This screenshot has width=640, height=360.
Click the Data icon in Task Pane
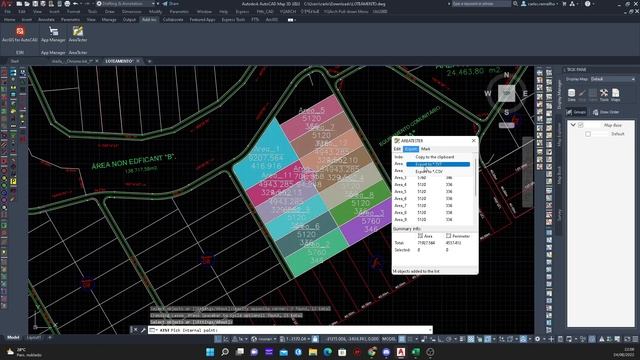(571, 95)
